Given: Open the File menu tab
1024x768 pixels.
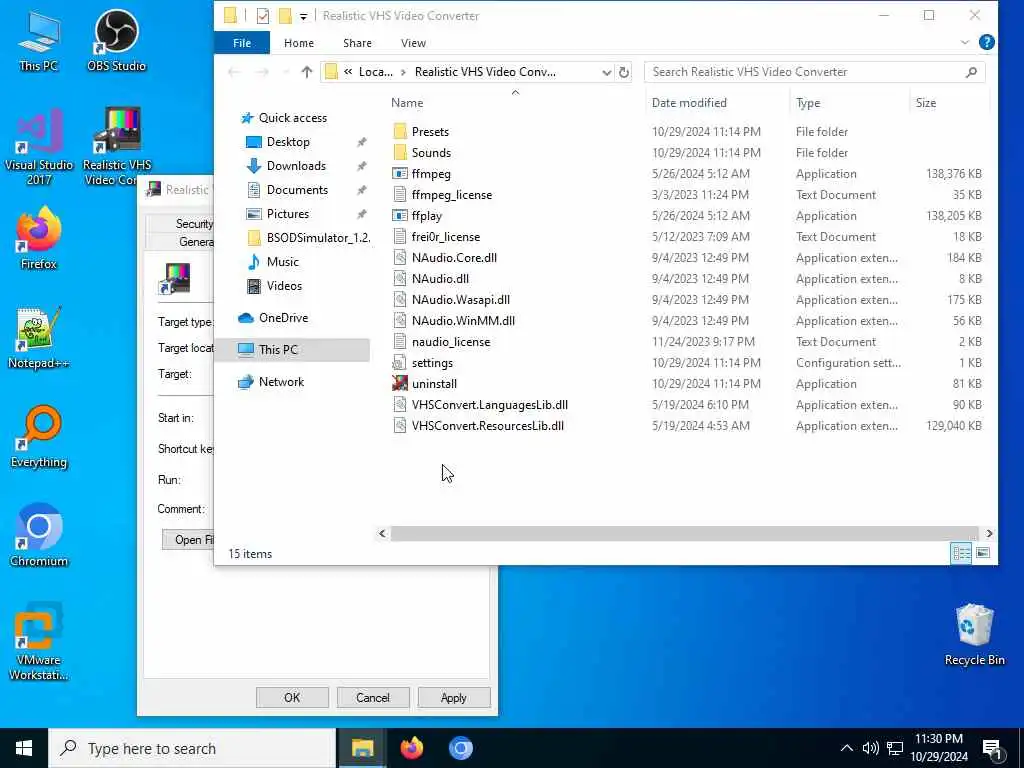Looking at the screenshot, I should tap(242, 43).
